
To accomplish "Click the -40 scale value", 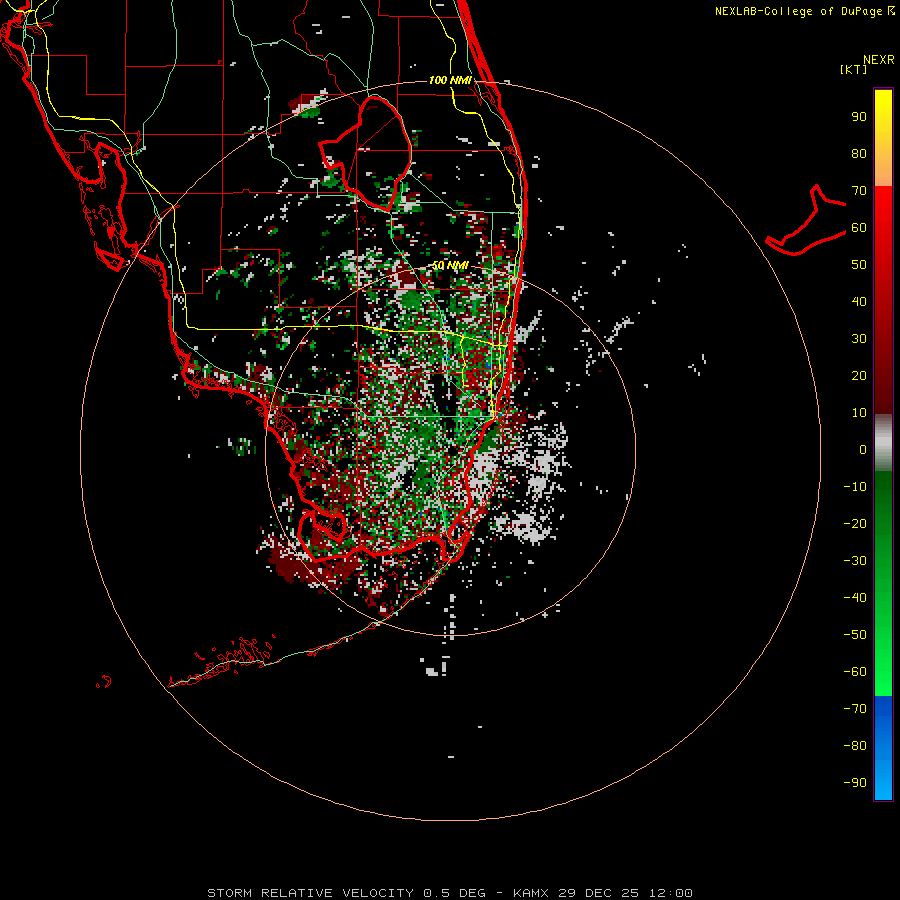I will click(x=855, y=598).
